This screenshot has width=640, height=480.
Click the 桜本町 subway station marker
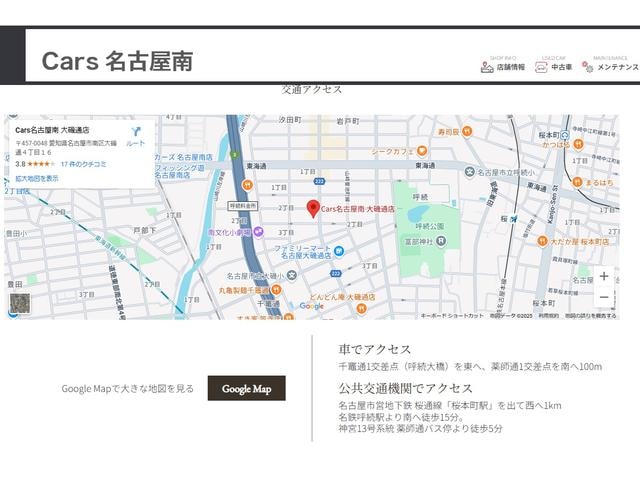tap(565, 134)
